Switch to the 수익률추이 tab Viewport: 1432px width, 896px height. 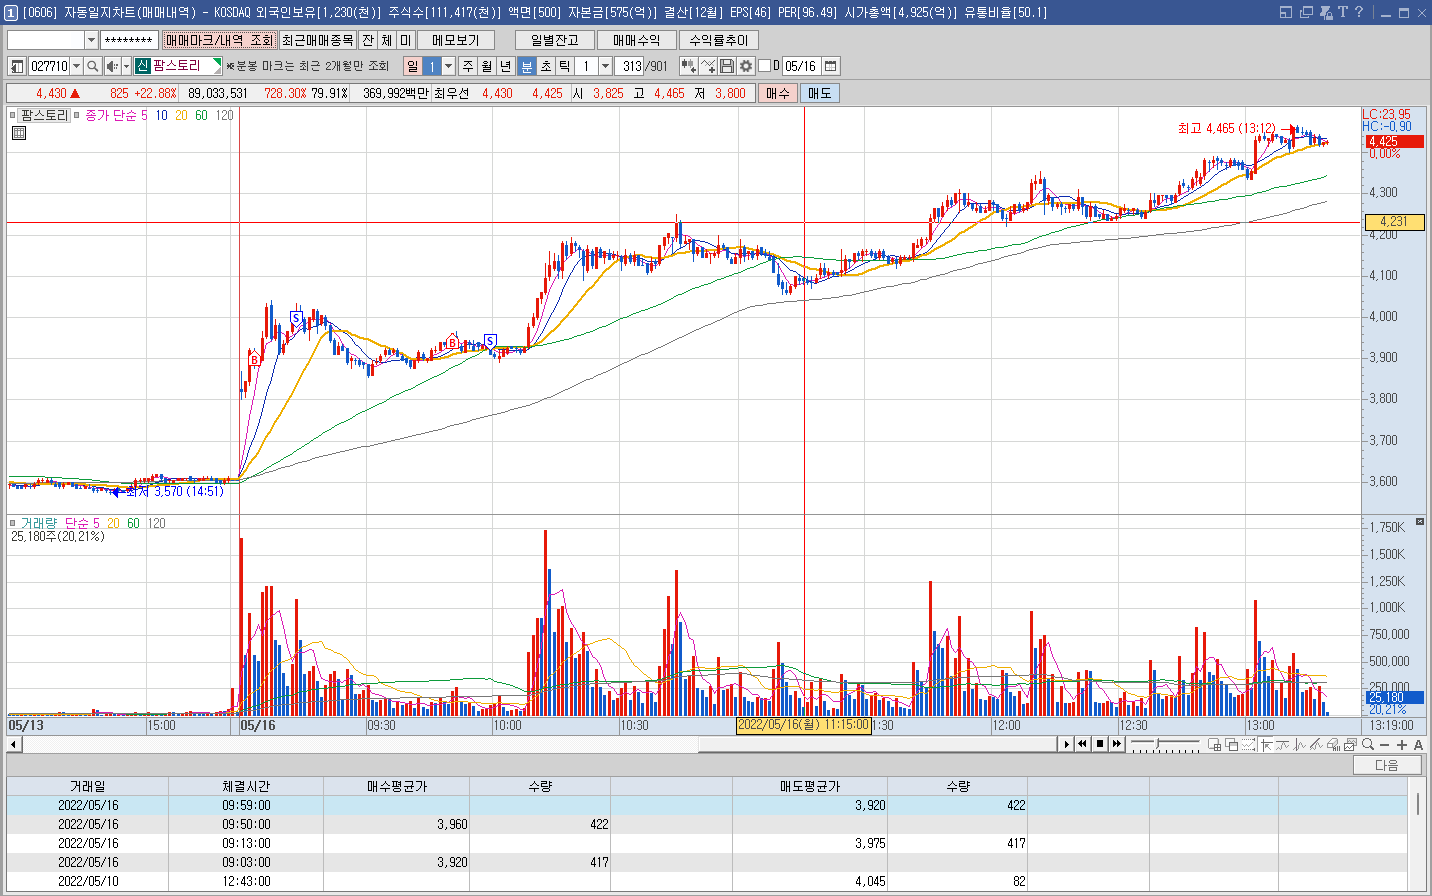coord(719,40)
